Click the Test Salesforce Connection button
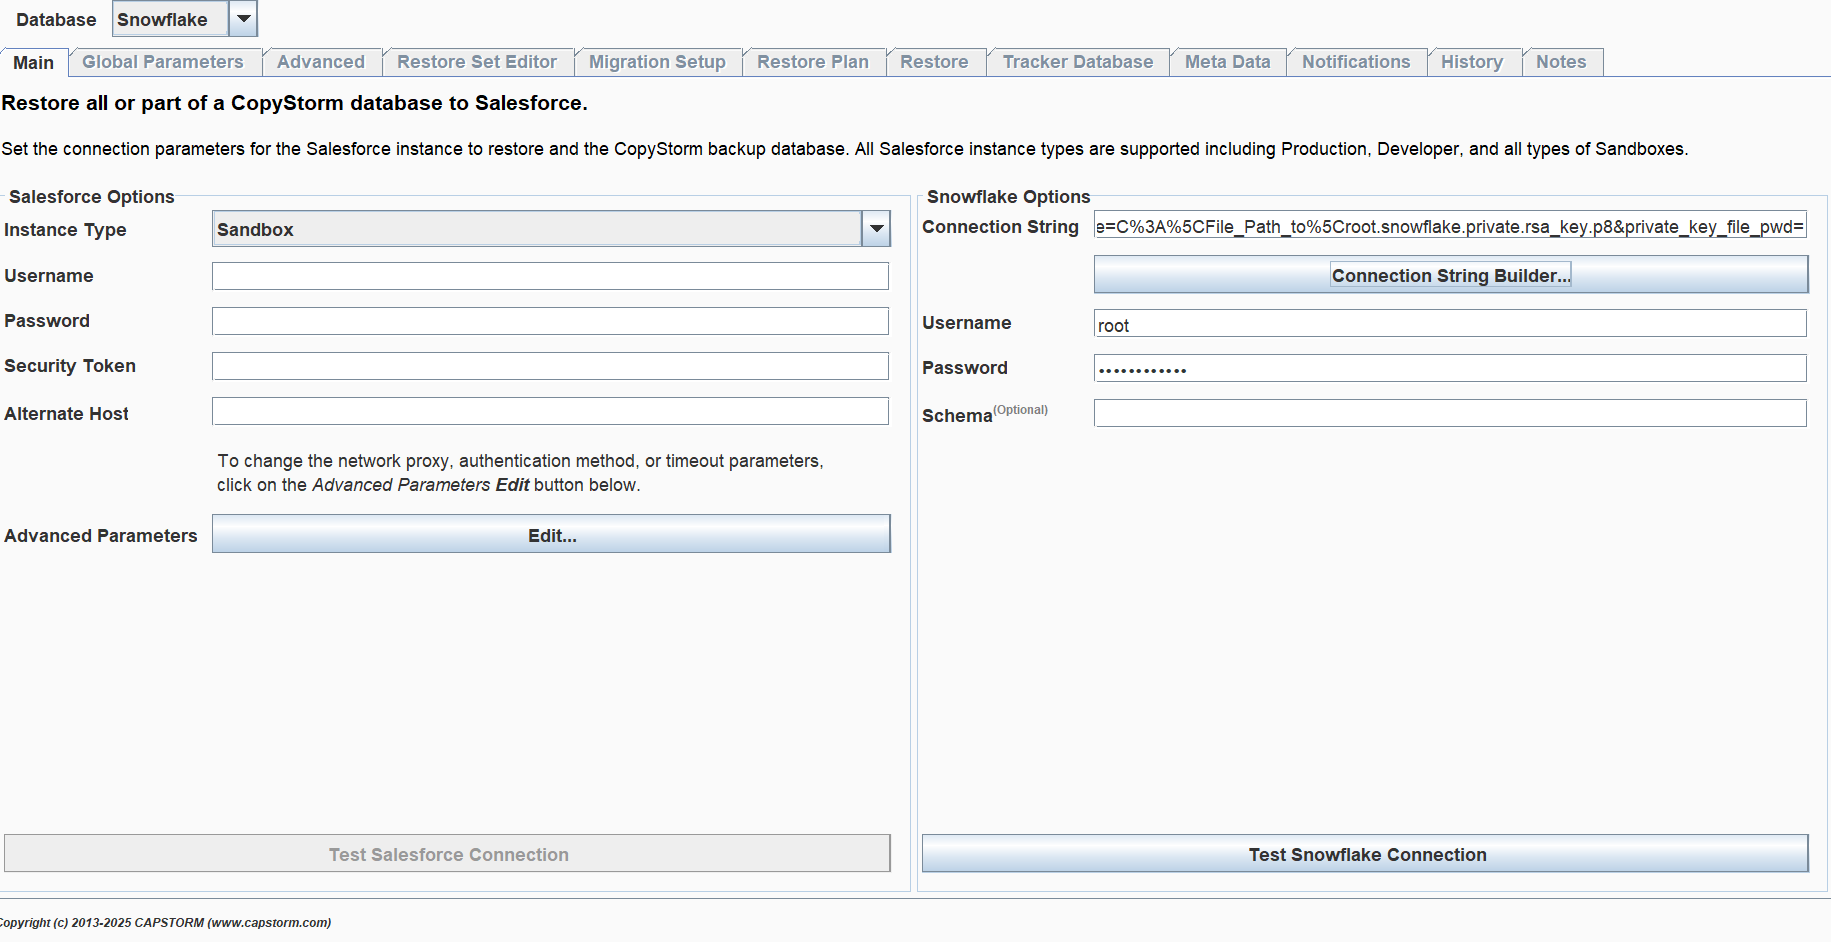1831x942 pixels. click(x=447, y=854)
